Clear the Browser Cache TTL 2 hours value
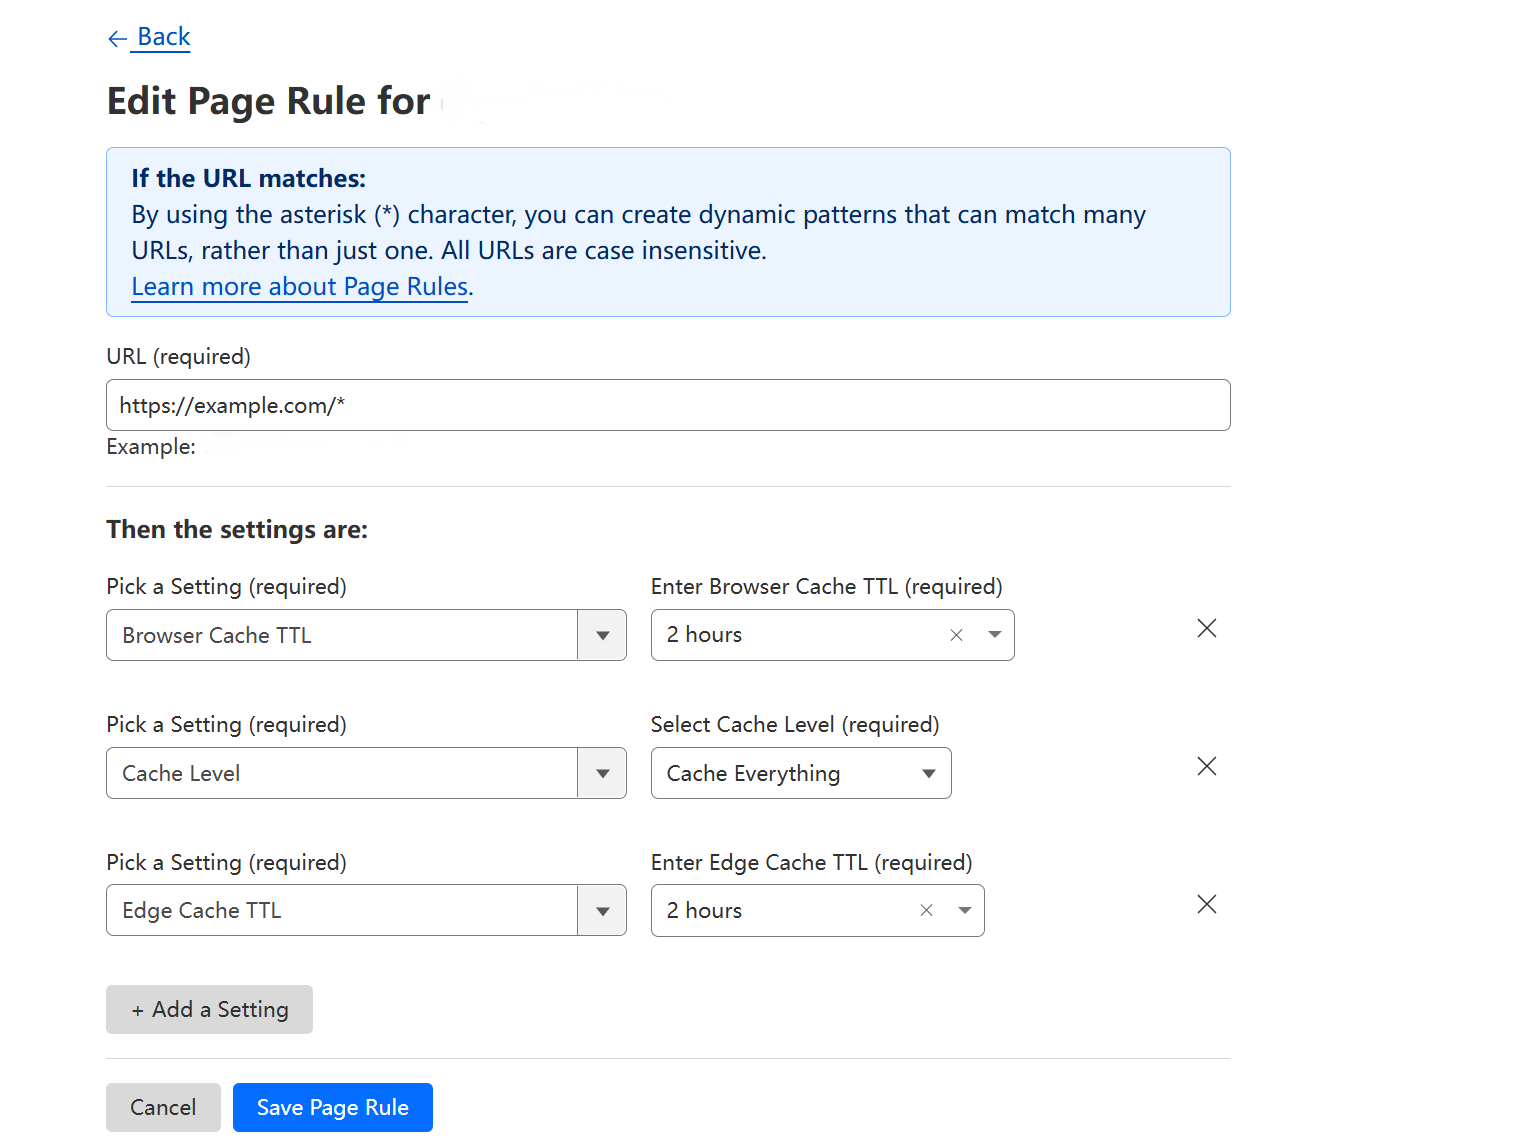The width and height of the screenshot is (1534, 1140). pos(956,635)
